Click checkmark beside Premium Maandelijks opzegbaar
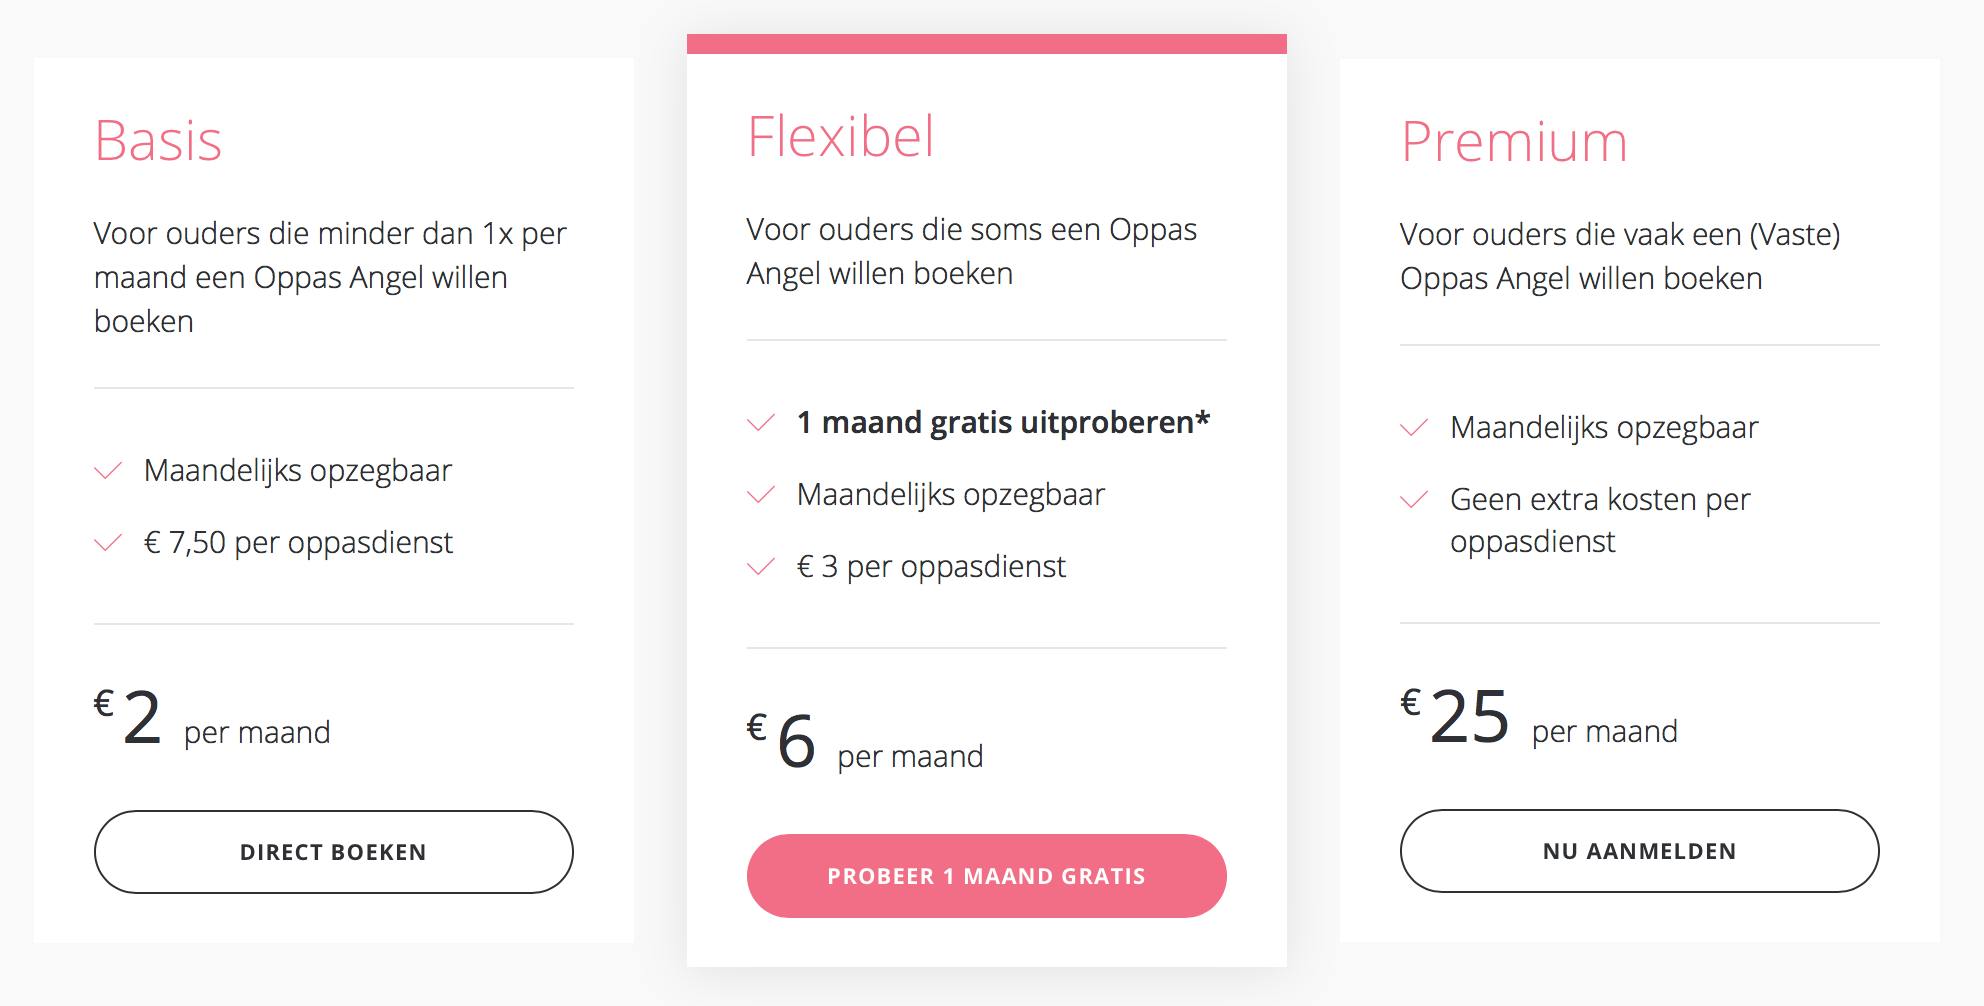The image size is (1984, 1006). (1414, 428)
